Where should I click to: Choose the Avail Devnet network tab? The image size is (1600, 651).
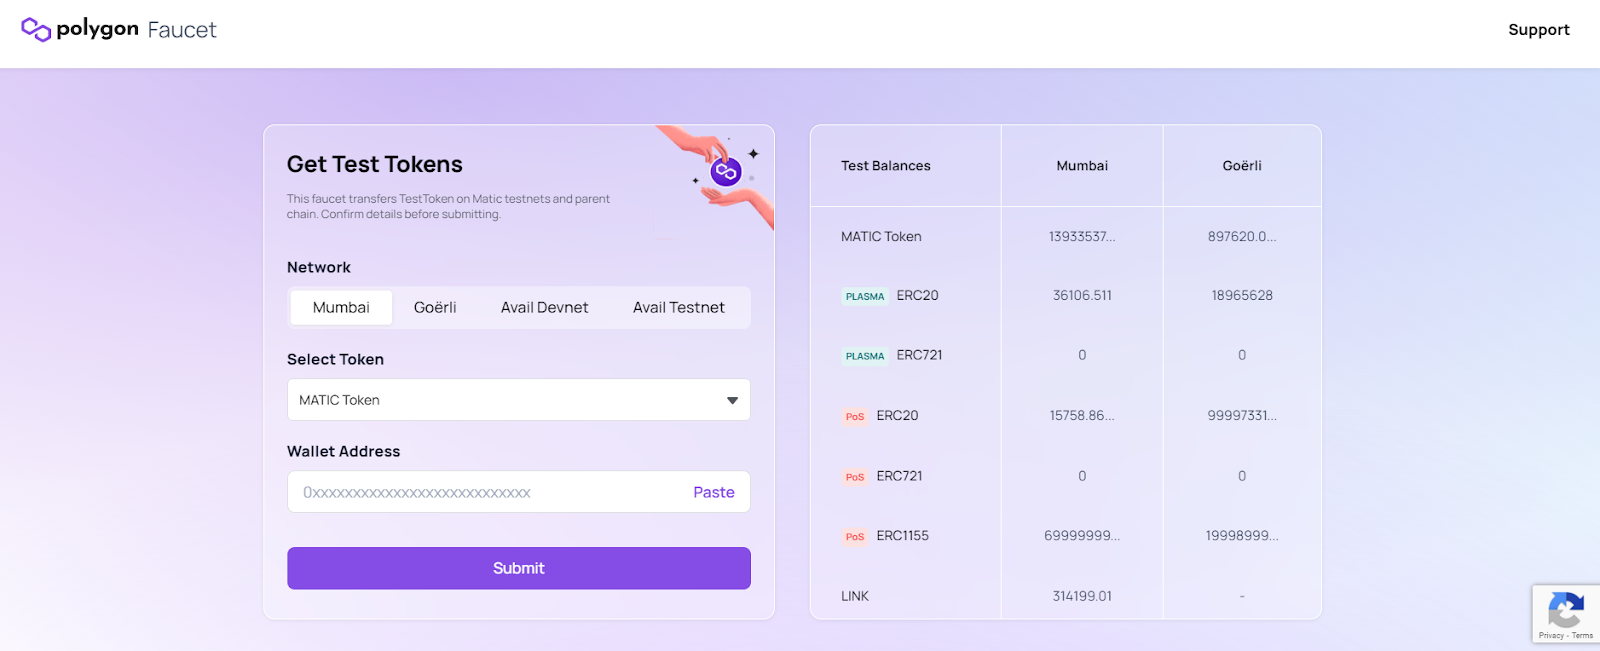point(544,307)
